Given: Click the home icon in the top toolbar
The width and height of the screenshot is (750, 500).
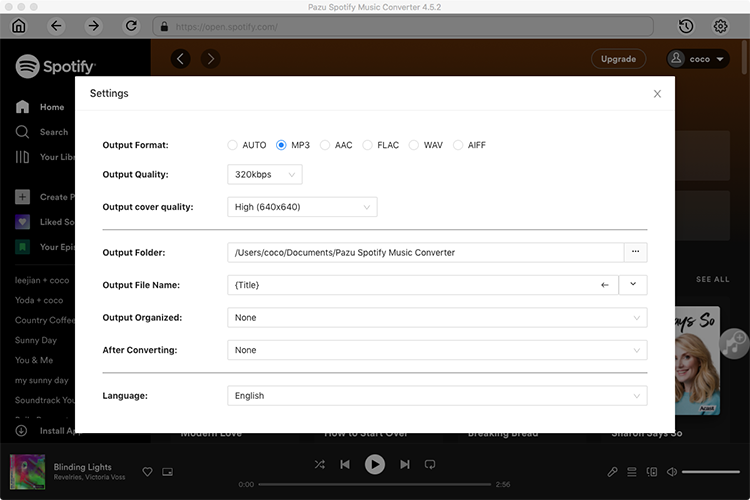Looking at the screenshot, I should 19,26.
